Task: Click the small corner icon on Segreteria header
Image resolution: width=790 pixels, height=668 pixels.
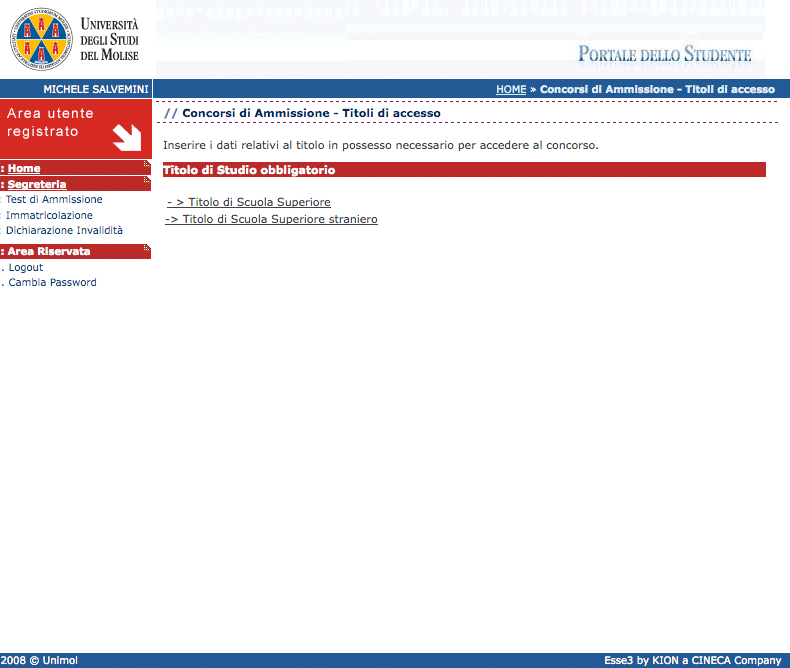Action: point(147,180)
